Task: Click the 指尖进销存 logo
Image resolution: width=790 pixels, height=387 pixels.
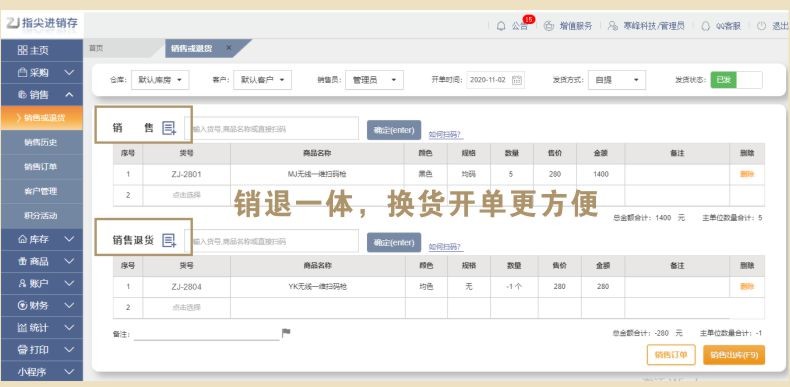Action: click(42, 24)
